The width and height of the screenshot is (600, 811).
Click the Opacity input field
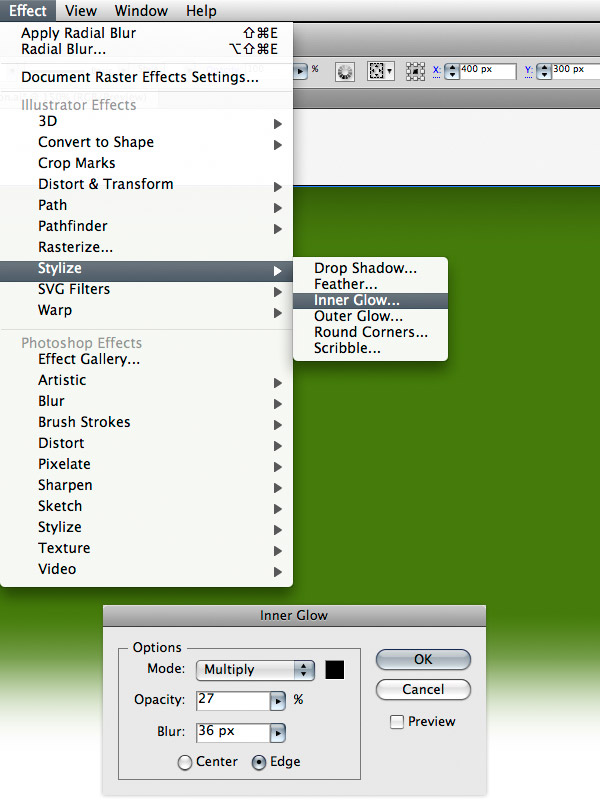pyautogui.click(x=233, y=700)
